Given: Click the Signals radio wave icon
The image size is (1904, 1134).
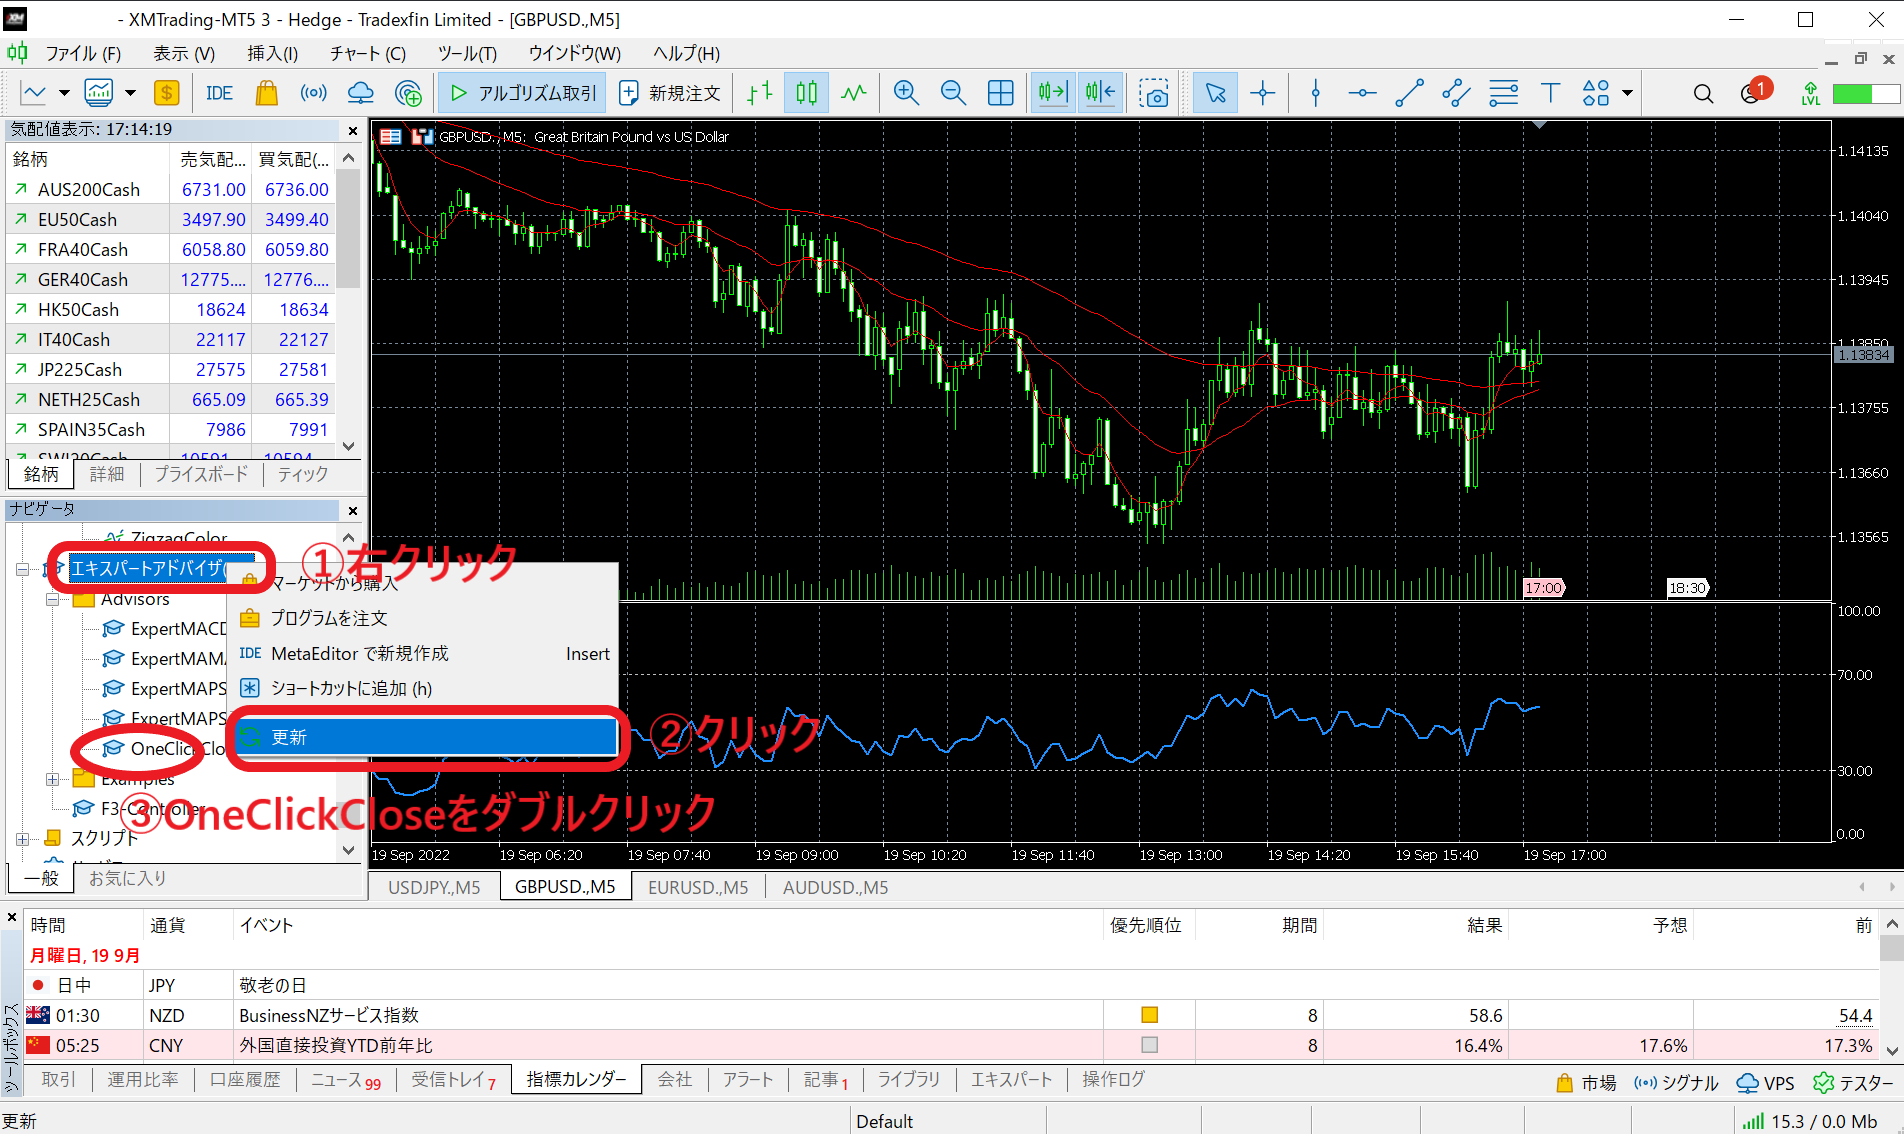Looking at the screenshot, I should click(313, 93).
